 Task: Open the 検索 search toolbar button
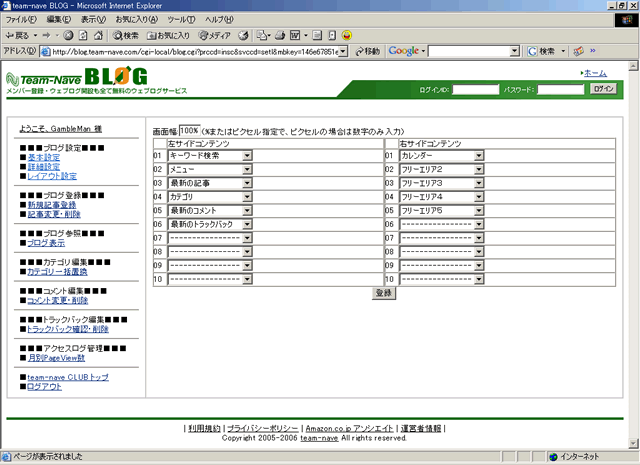pos(125,35)
